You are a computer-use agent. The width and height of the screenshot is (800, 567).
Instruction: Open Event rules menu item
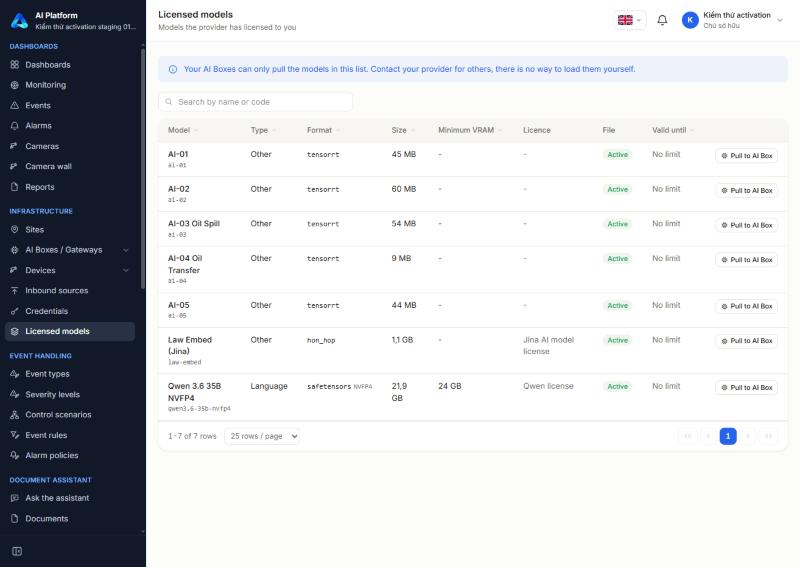click(x=70, y=435)
